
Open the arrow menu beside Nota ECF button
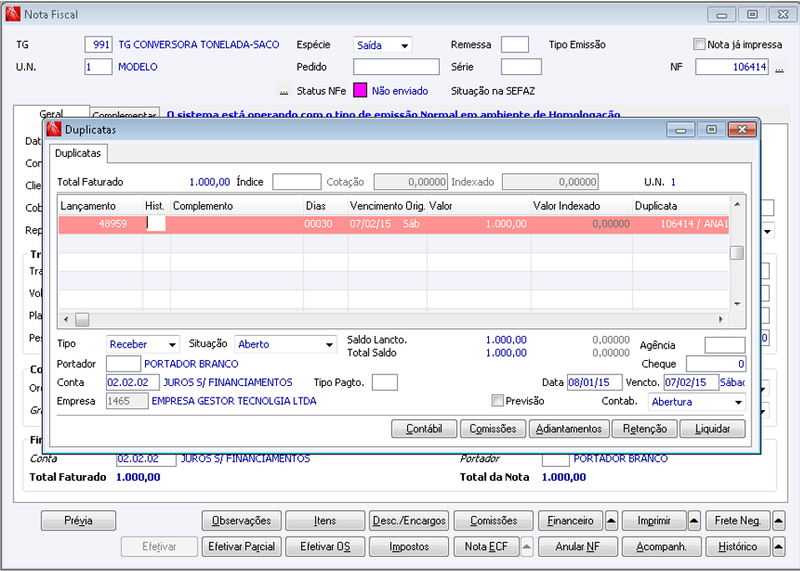click(527, 547)
